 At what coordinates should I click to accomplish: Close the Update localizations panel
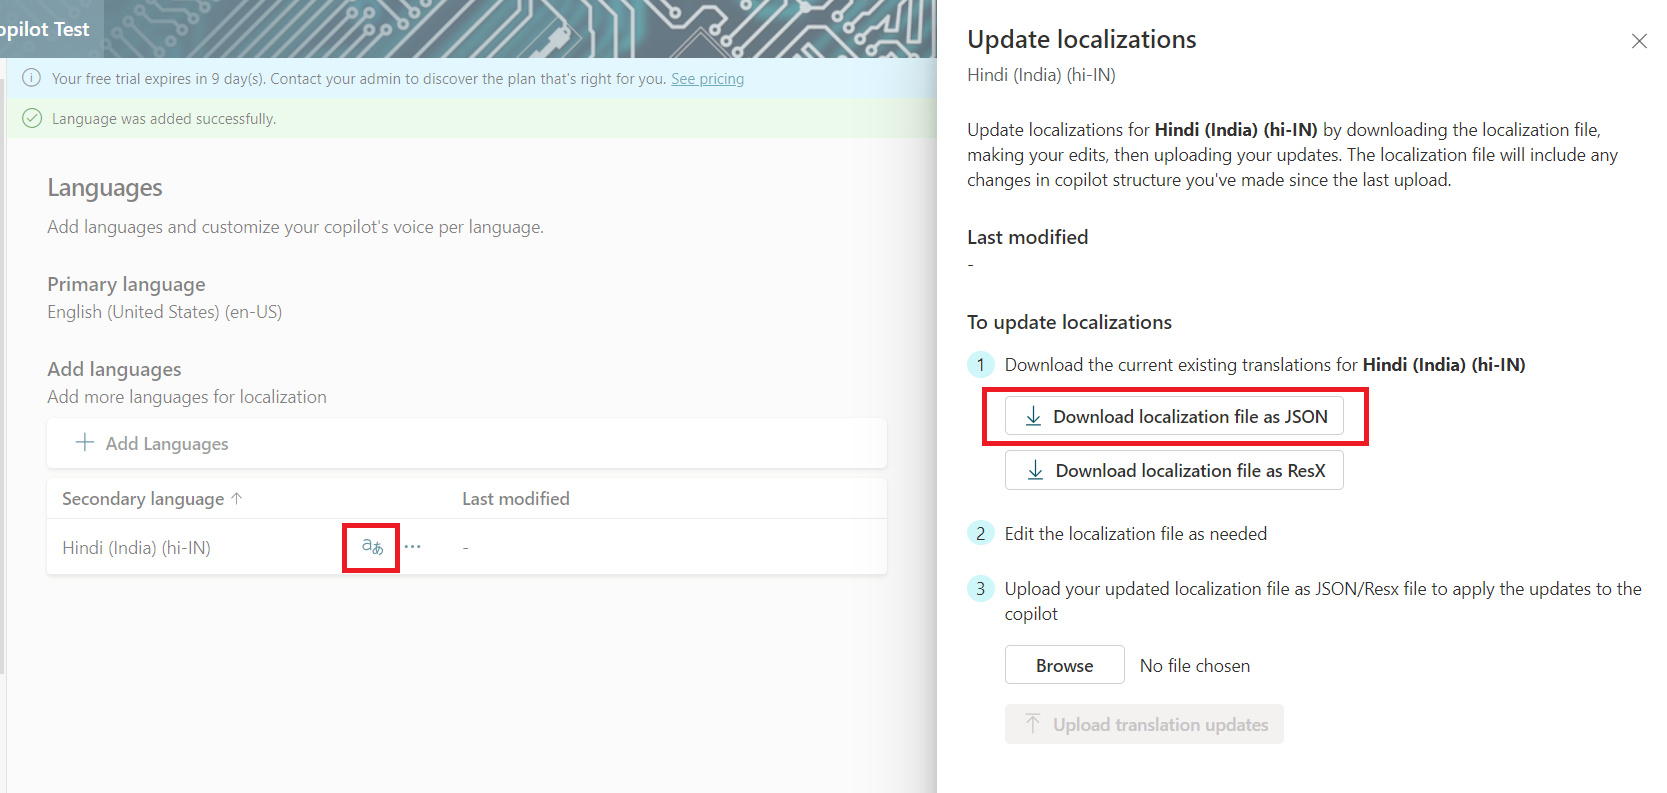1638,41
